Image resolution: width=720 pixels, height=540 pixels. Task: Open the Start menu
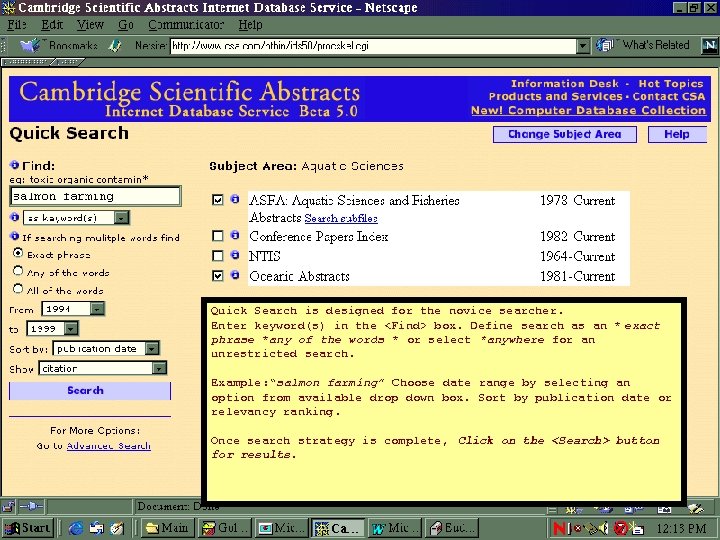click(x=28, y=529)
